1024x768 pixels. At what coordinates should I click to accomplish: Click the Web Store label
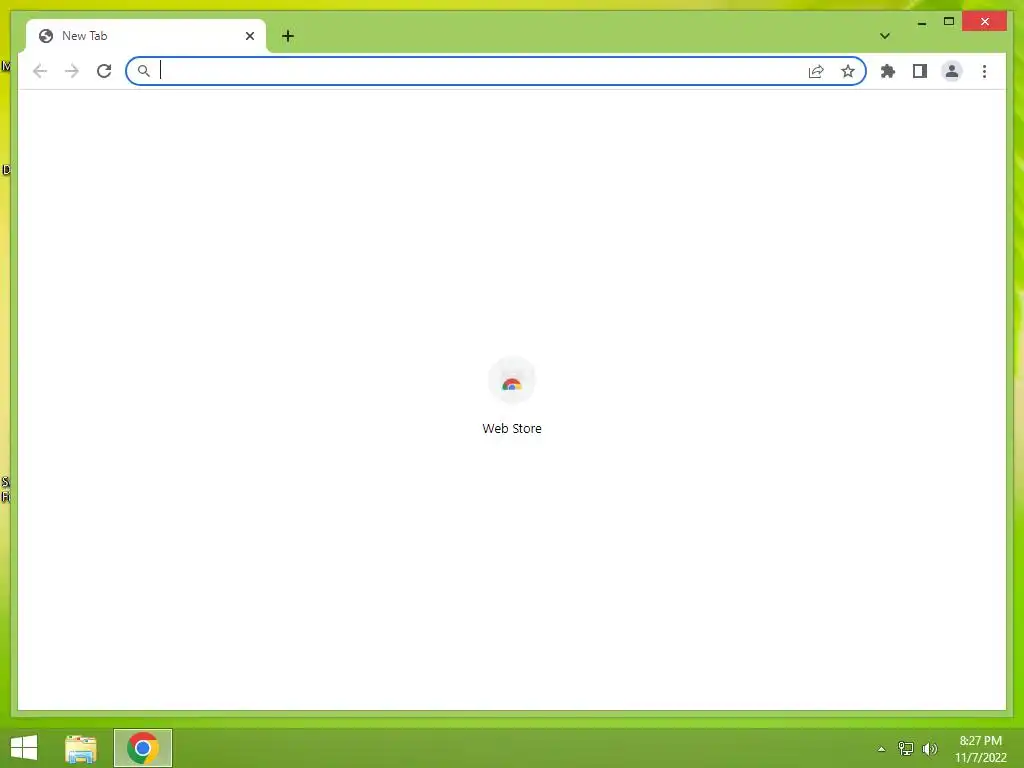(x=512, y=428)
